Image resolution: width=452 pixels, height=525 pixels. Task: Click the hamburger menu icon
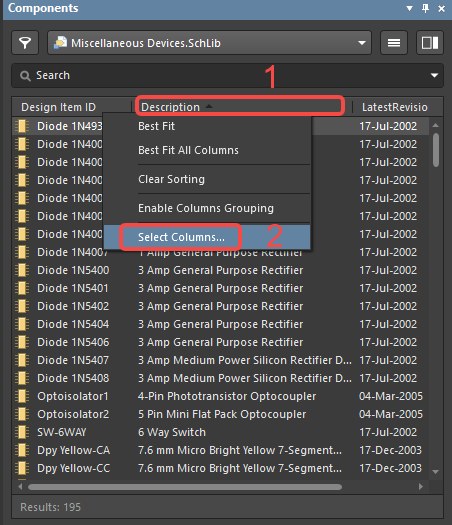pos(394,43)
